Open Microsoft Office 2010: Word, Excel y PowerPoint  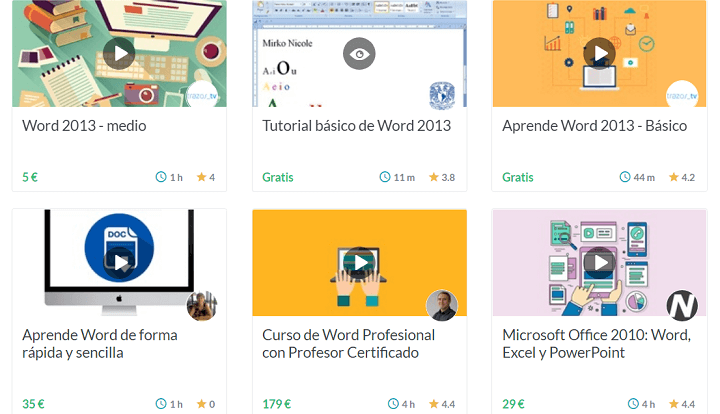click(x=596, y=344)
